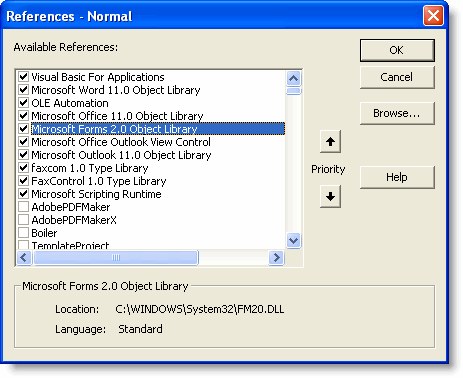Viewport: 463px width, 378px height.
Task: Open Browse to add a reference
Action: pos(397,113)
